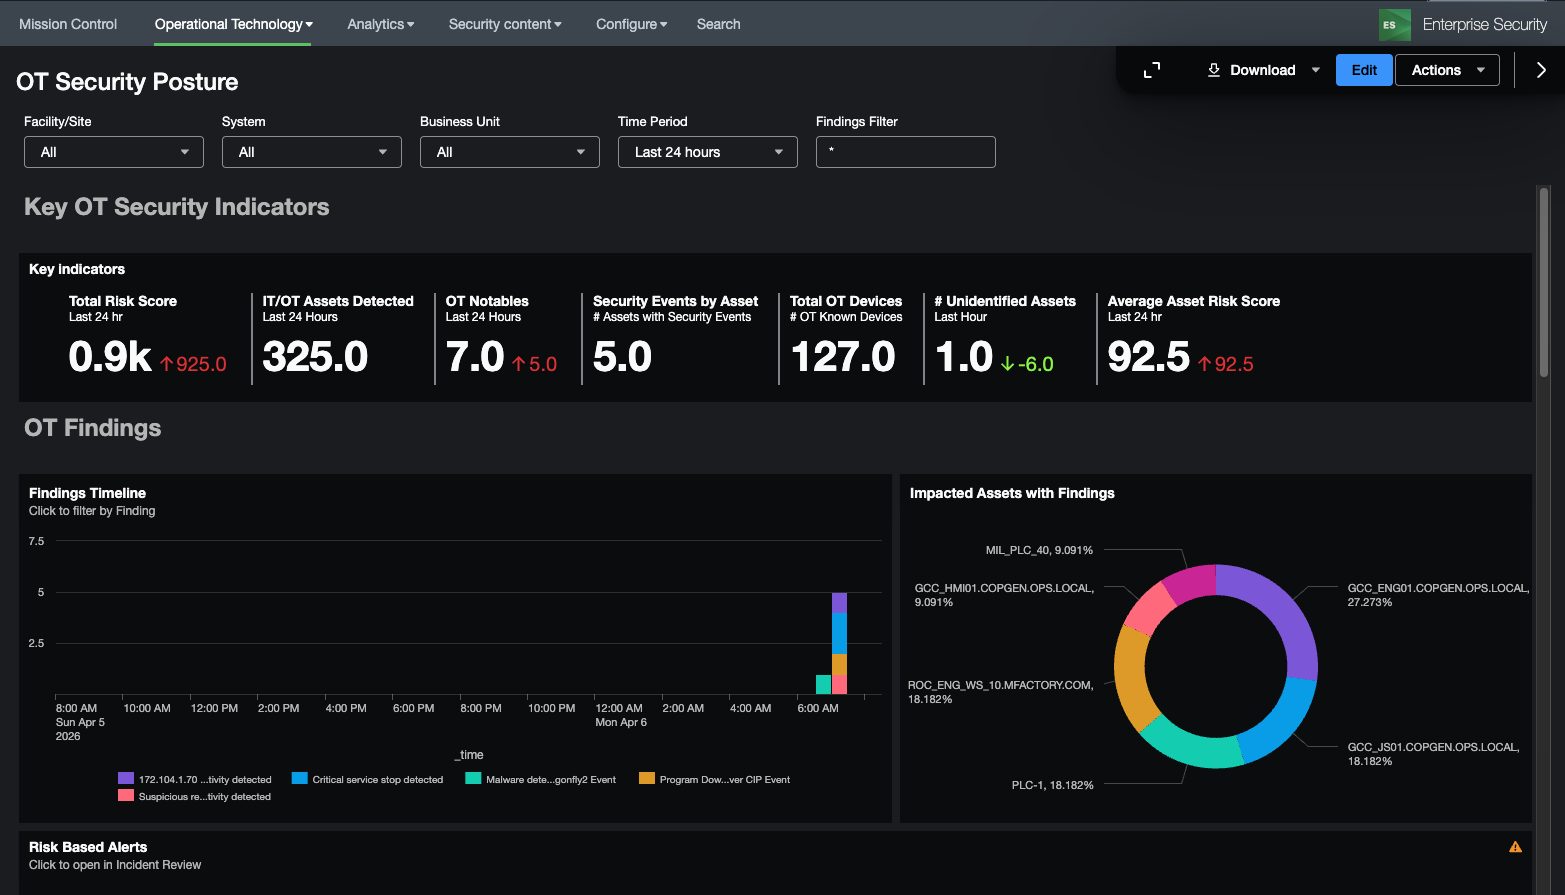The width and height of the screenshot is (1565, 895).
Task: Click the fullscreen expand icon
Action: click(x=1152, y=70)
